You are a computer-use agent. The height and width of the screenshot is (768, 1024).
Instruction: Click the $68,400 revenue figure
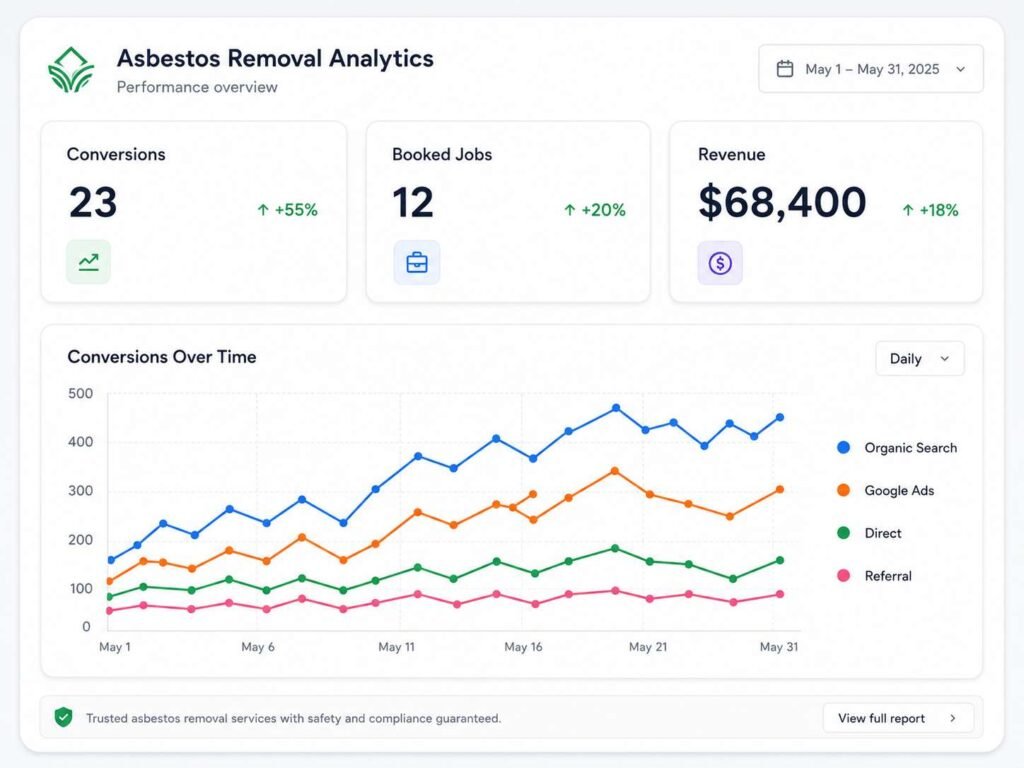coord(782,202)
